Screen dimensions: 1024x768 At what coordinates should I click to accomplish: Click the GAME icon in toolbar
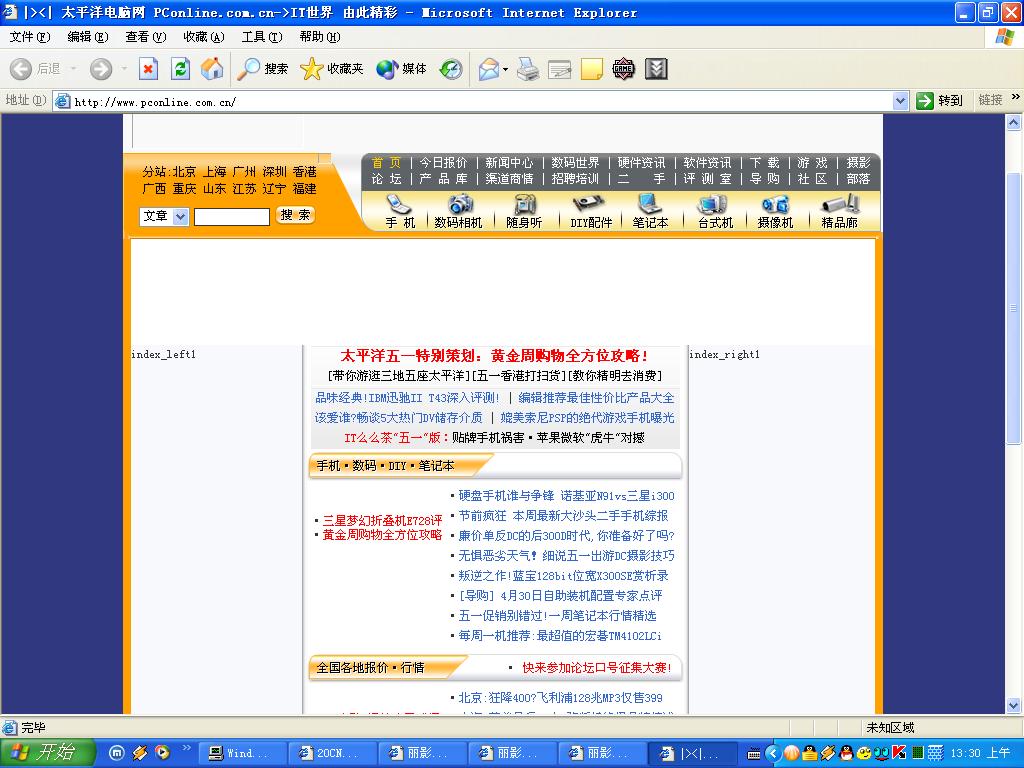pyautogui.click(x=624, y=69)
